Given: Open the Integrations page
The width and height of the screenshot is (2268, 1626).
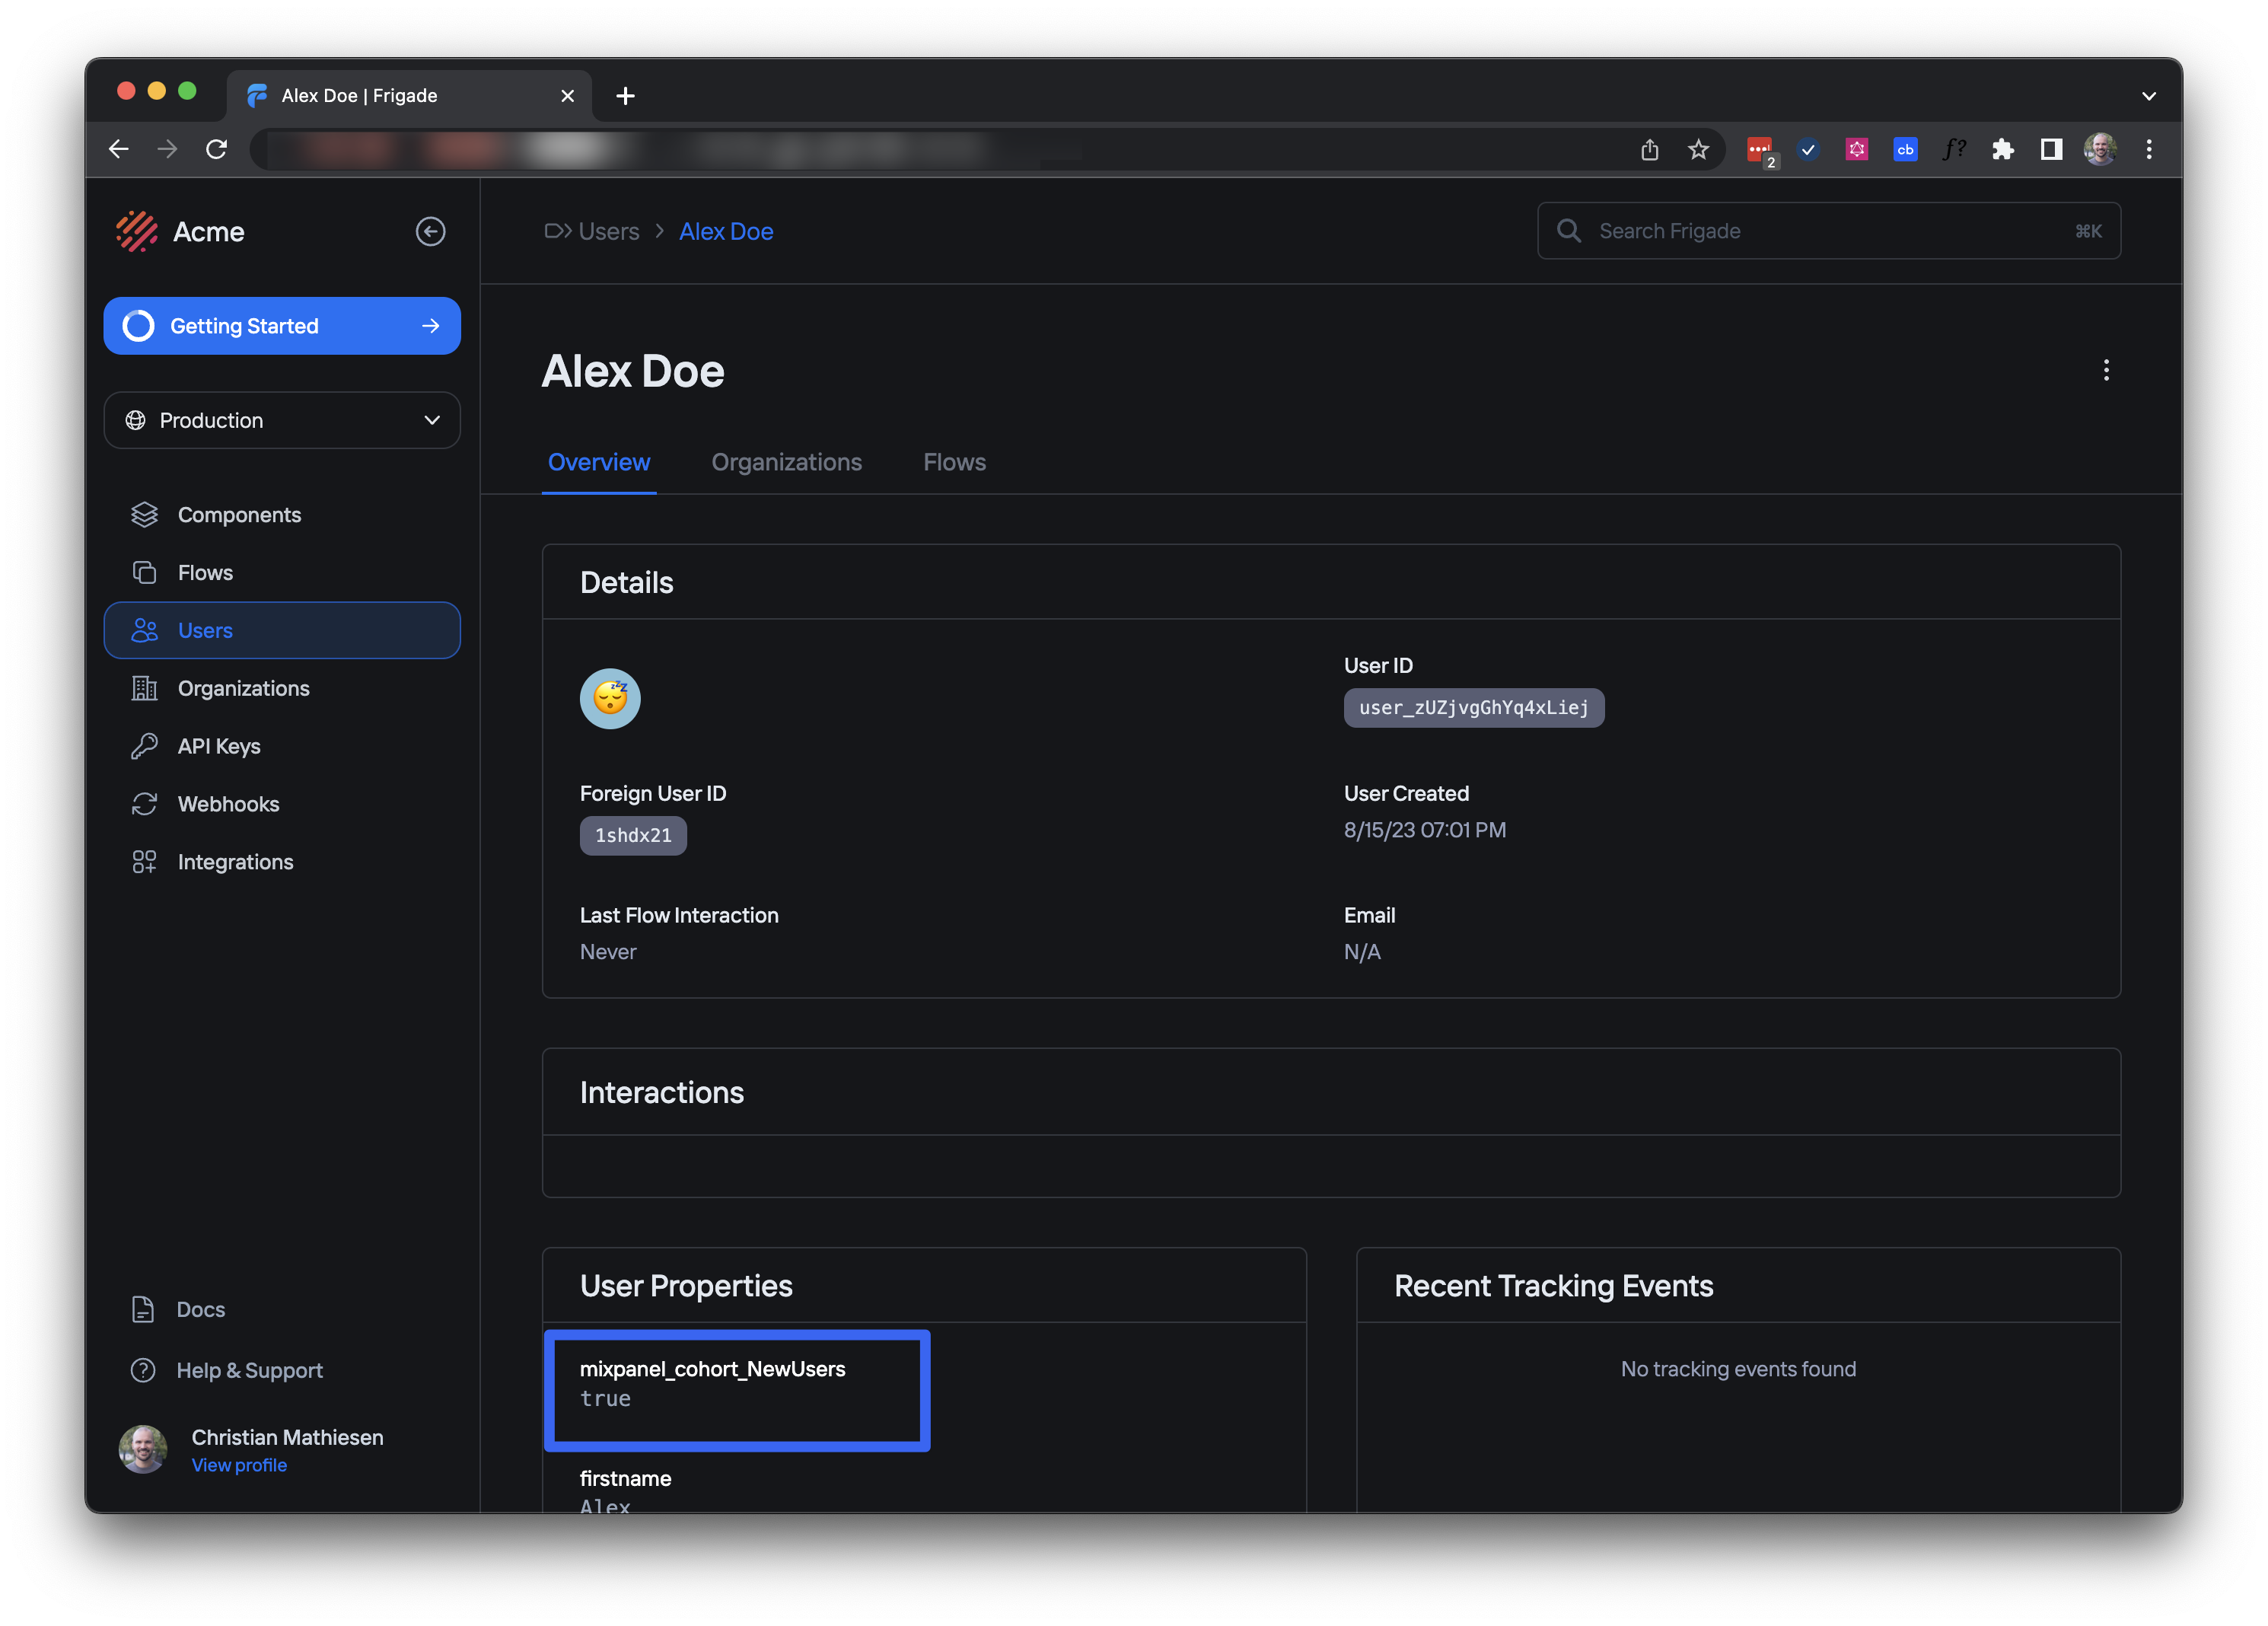Looking at the screenshot, I should point(234,862).
